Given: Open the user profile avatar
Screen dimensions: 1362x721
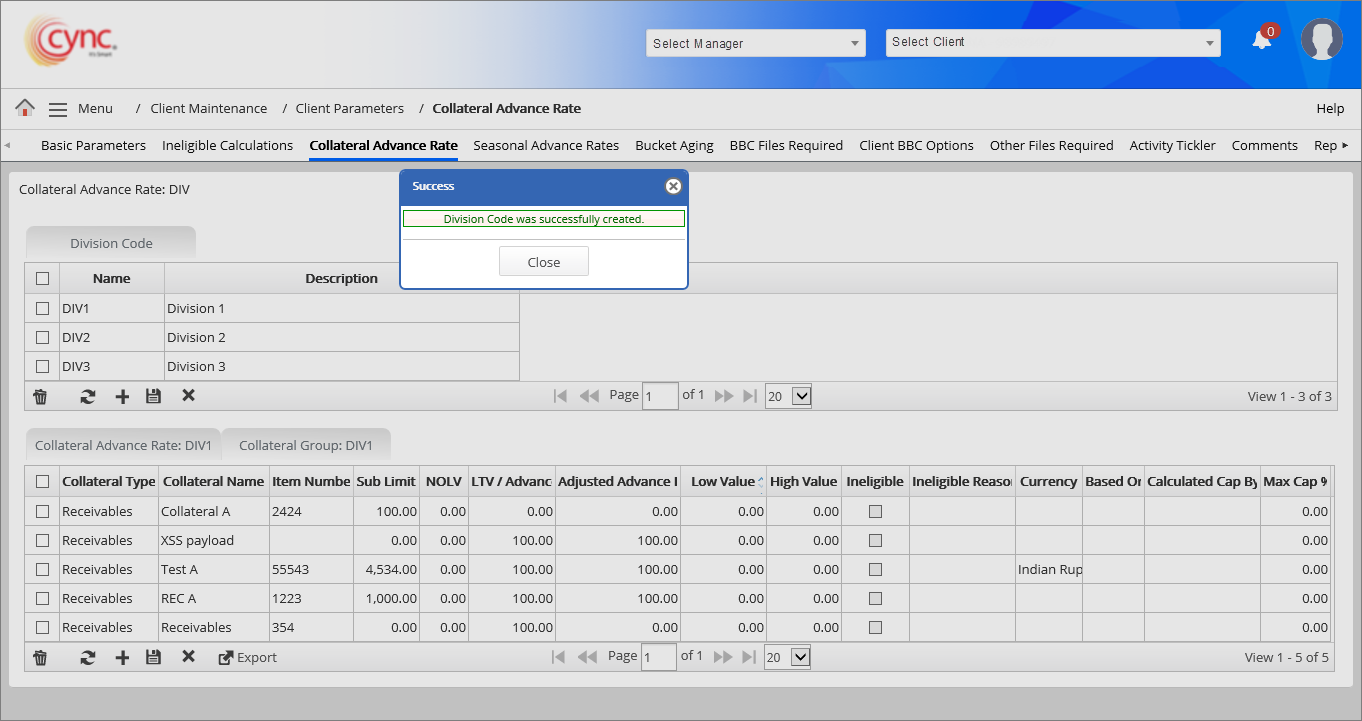Looking at the screenshot, I should 1321,40.
